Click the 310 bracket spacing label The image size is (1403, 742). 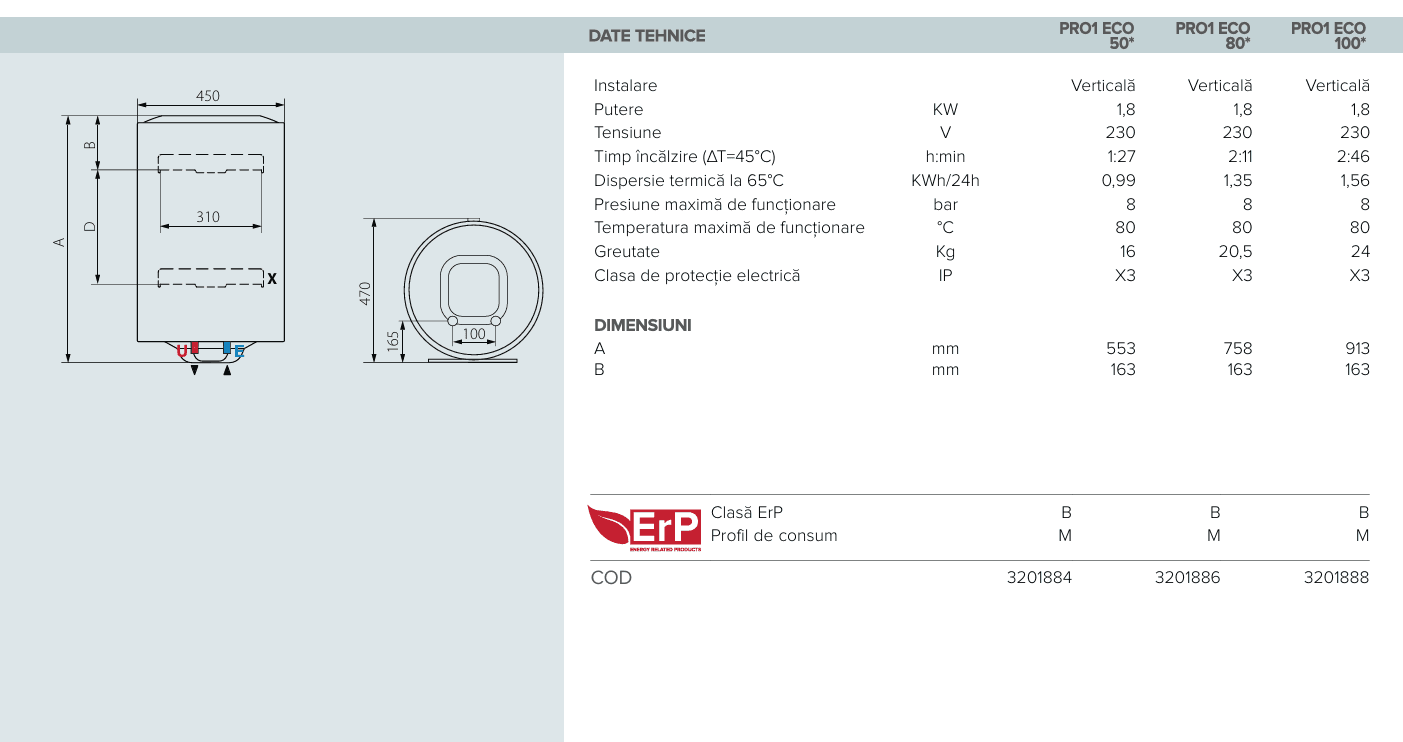click(x=207, y=217)
